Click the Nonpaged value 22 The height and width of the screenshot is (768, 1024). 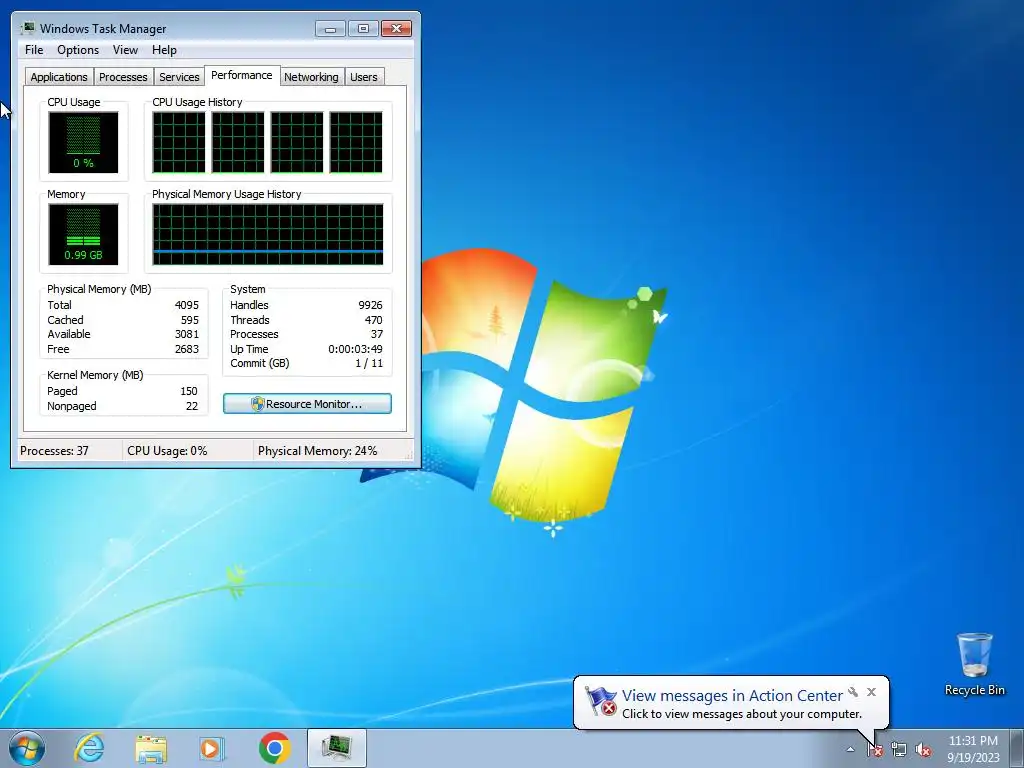pyautogui.click(x=192, y=406)
